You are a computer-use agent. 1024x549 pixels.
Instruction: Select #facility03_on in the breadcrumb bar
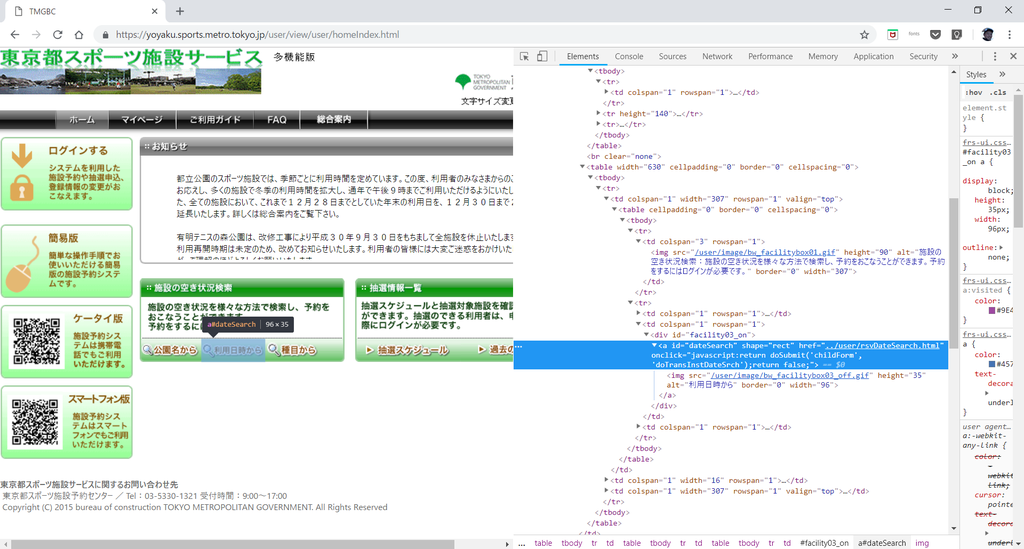coord(824,543)
